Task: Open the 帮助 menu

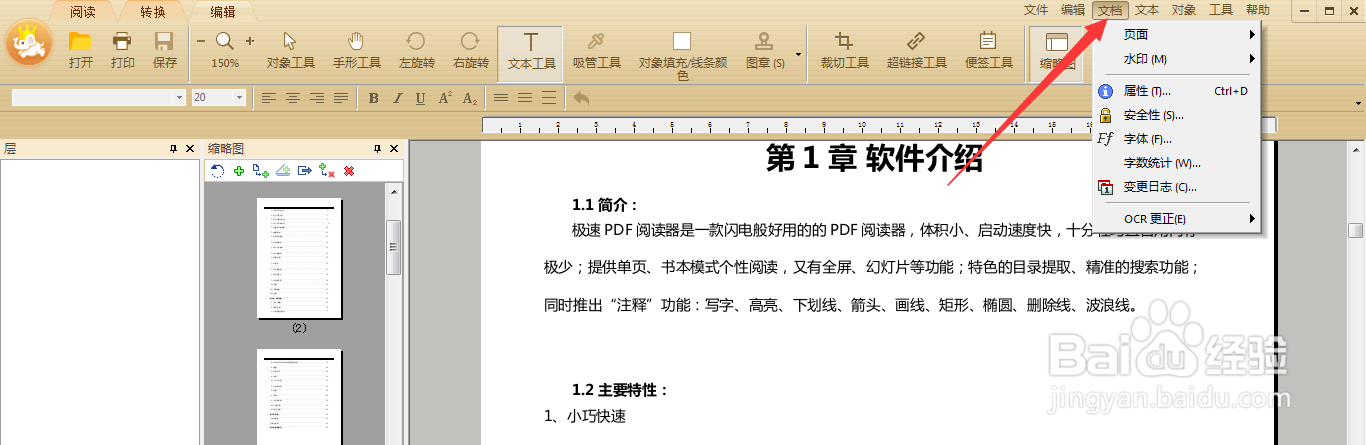Action: pyautogui.click(x=1258, y=10)
